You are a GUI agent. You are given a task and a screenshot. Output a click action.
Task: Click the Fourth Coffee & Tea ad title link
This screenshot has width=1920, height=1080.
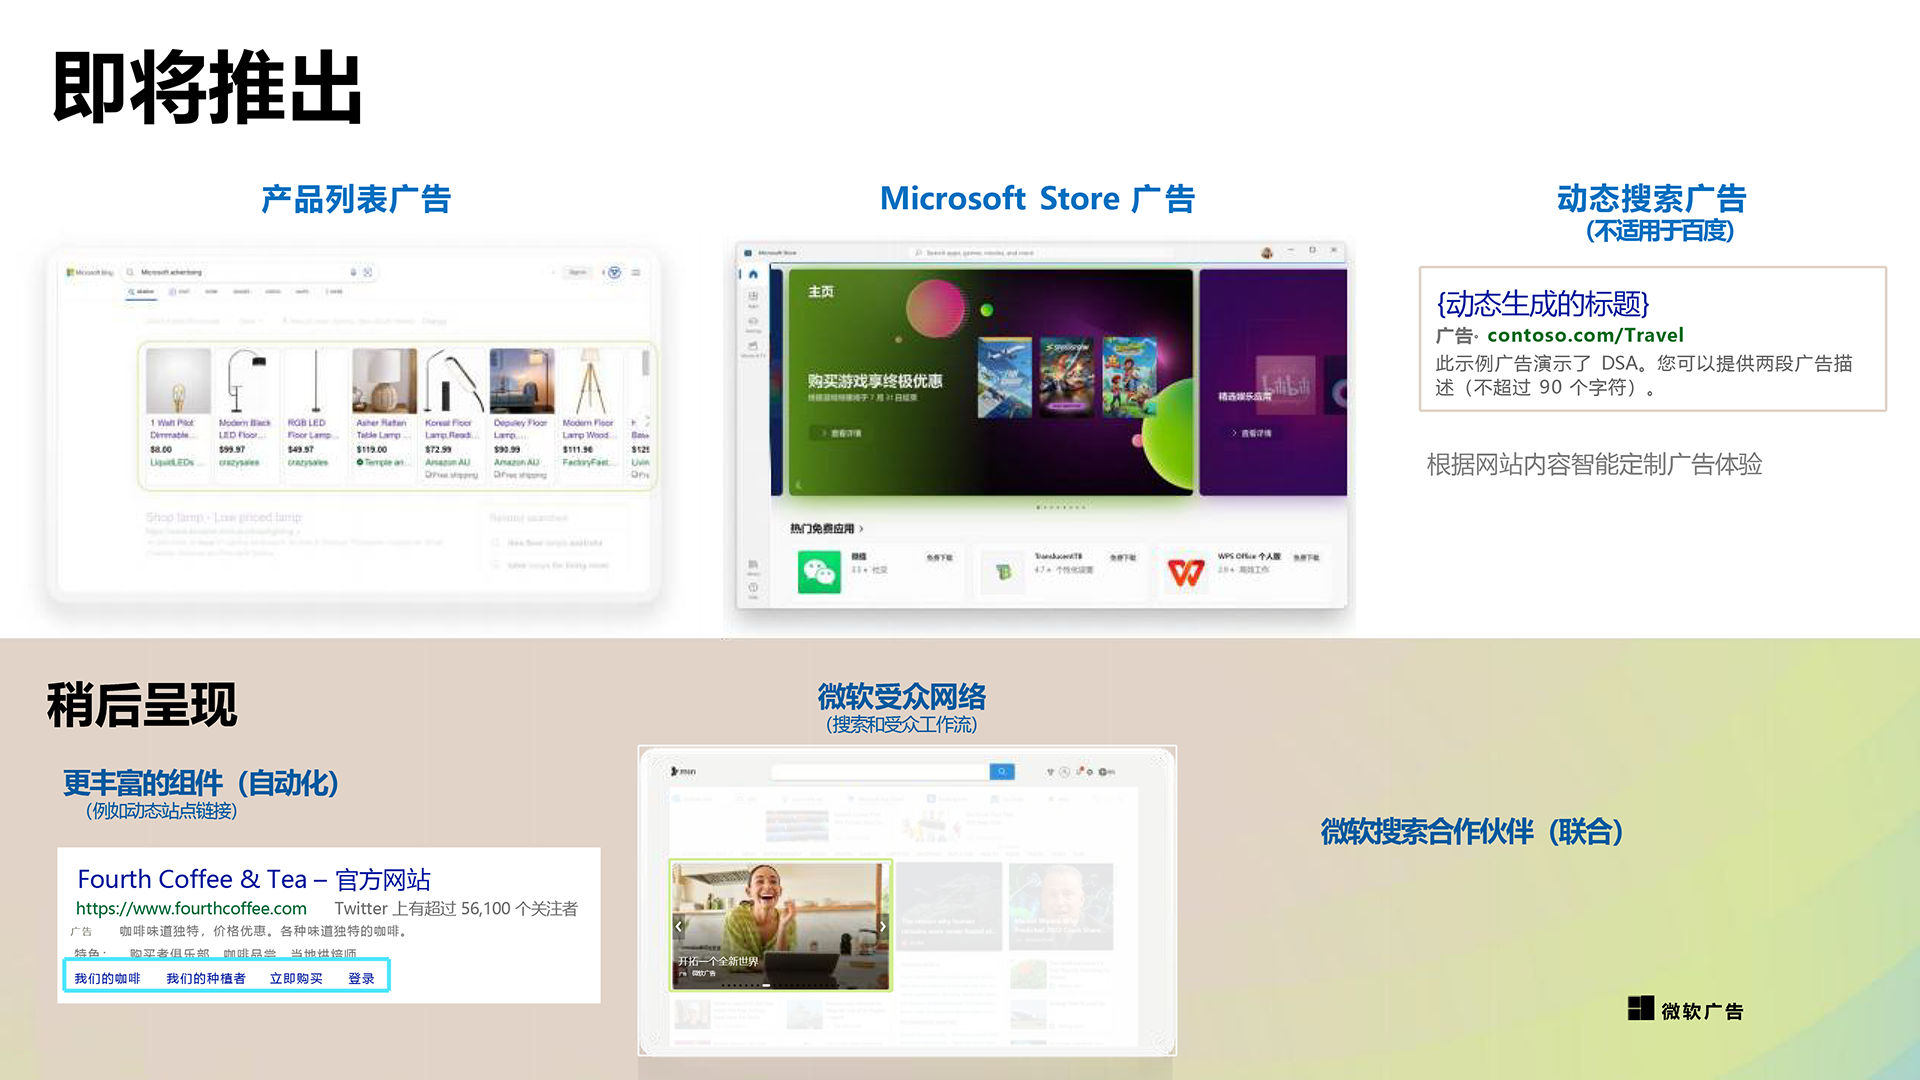(254, 879)
